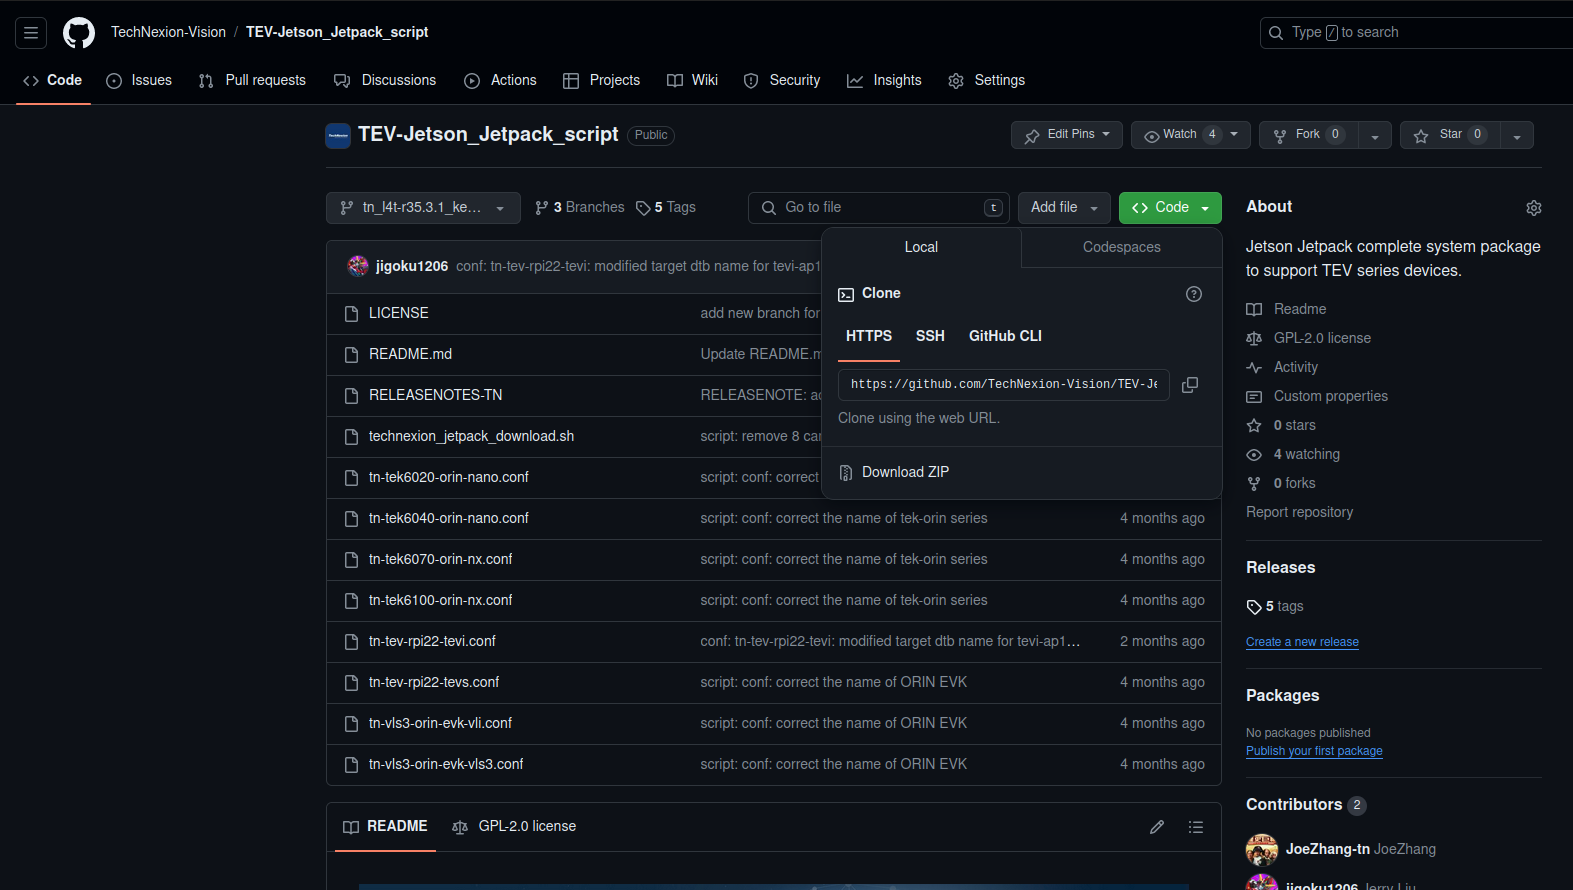The height and width of the screenshot is (890, 1573).
Task: Open the clone help question-mark icon
Action: pyautogui.click(x=1194, y=294)
